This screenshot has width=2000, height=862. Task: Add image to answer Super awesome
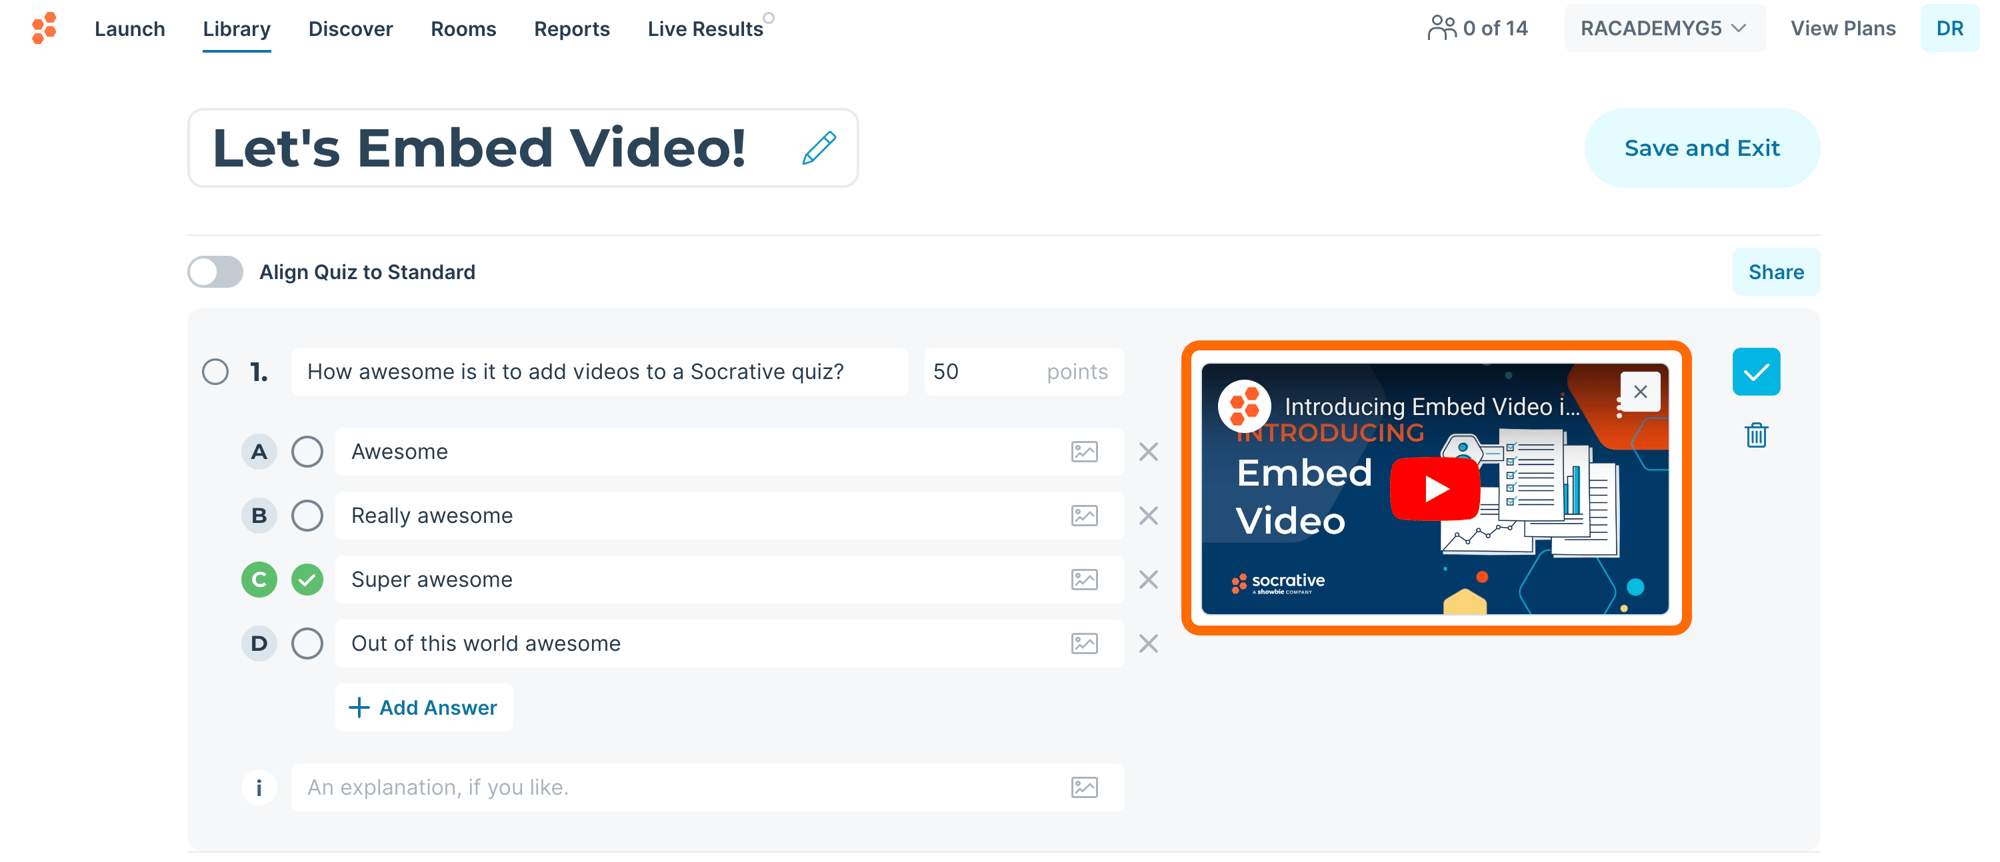point(1084,580)
